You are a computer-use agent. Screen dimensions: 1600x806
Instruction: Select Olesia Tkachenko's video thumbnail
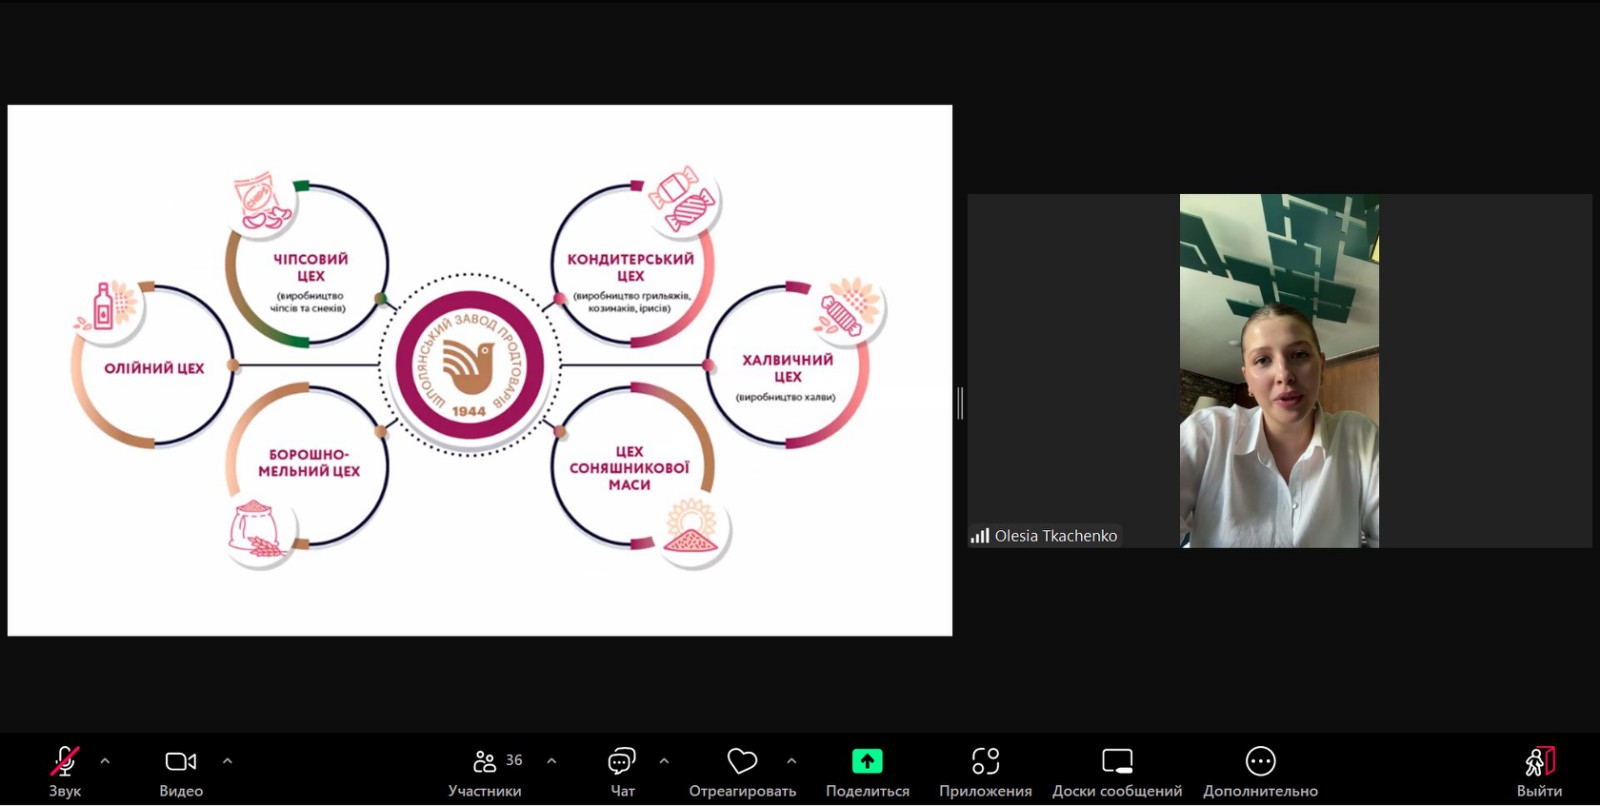click(1279, 371)
